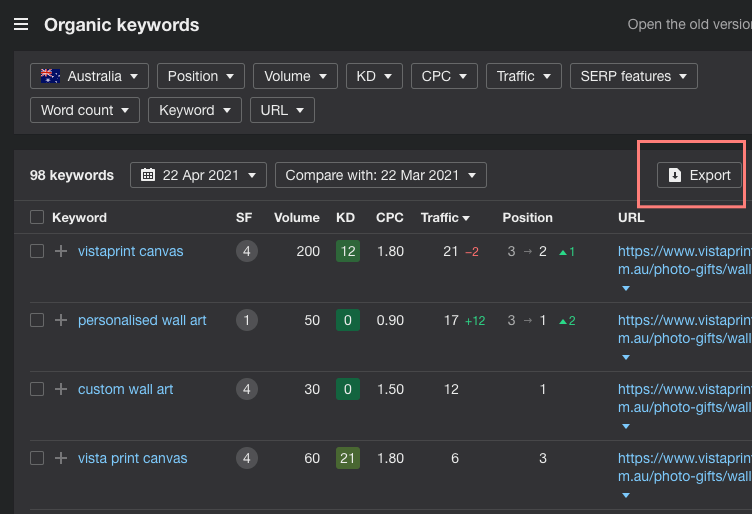This screenshot has height=514, width=752.
Task: Tick the checkbox for custom wall art
Action: pyautogui.click(x=37, y=389)
